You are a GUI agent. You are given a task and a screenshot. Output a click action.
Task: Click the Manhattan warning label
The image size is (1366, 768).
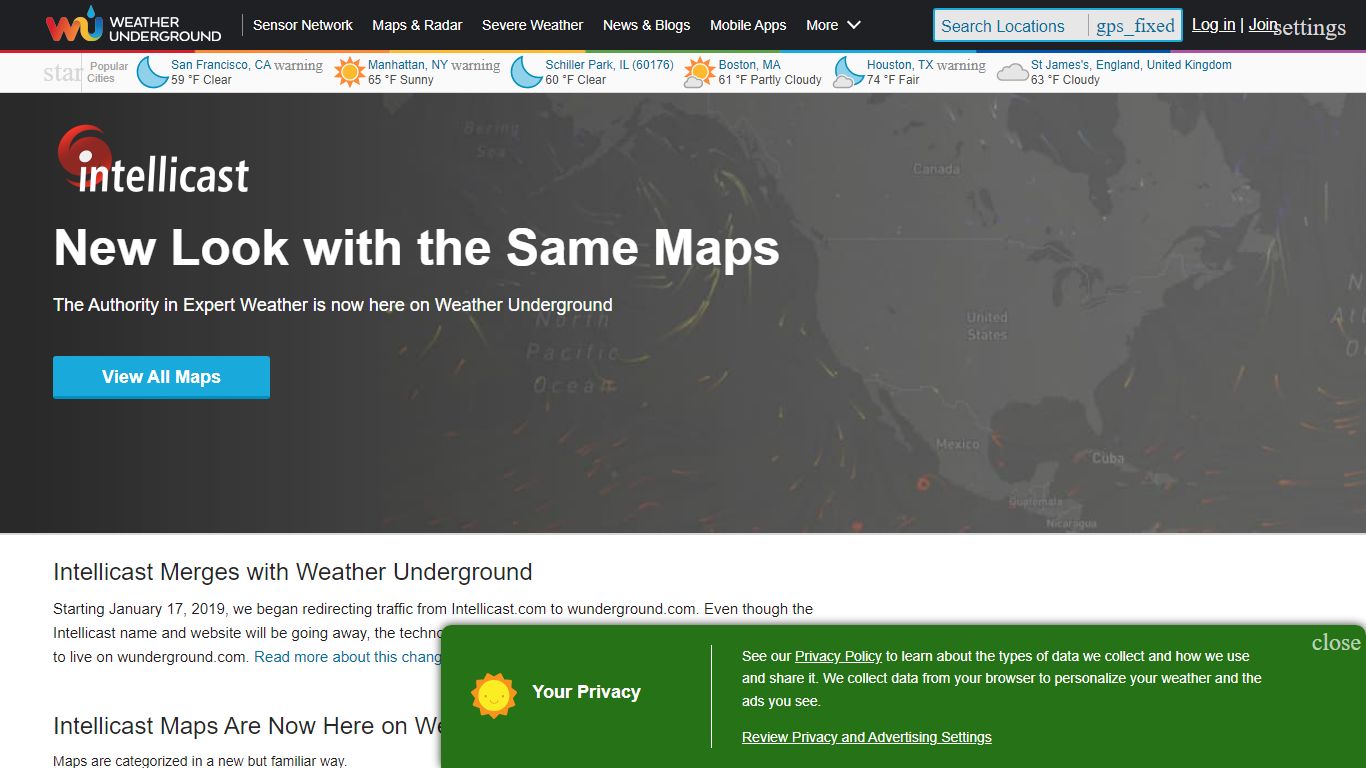click(475, 65)
